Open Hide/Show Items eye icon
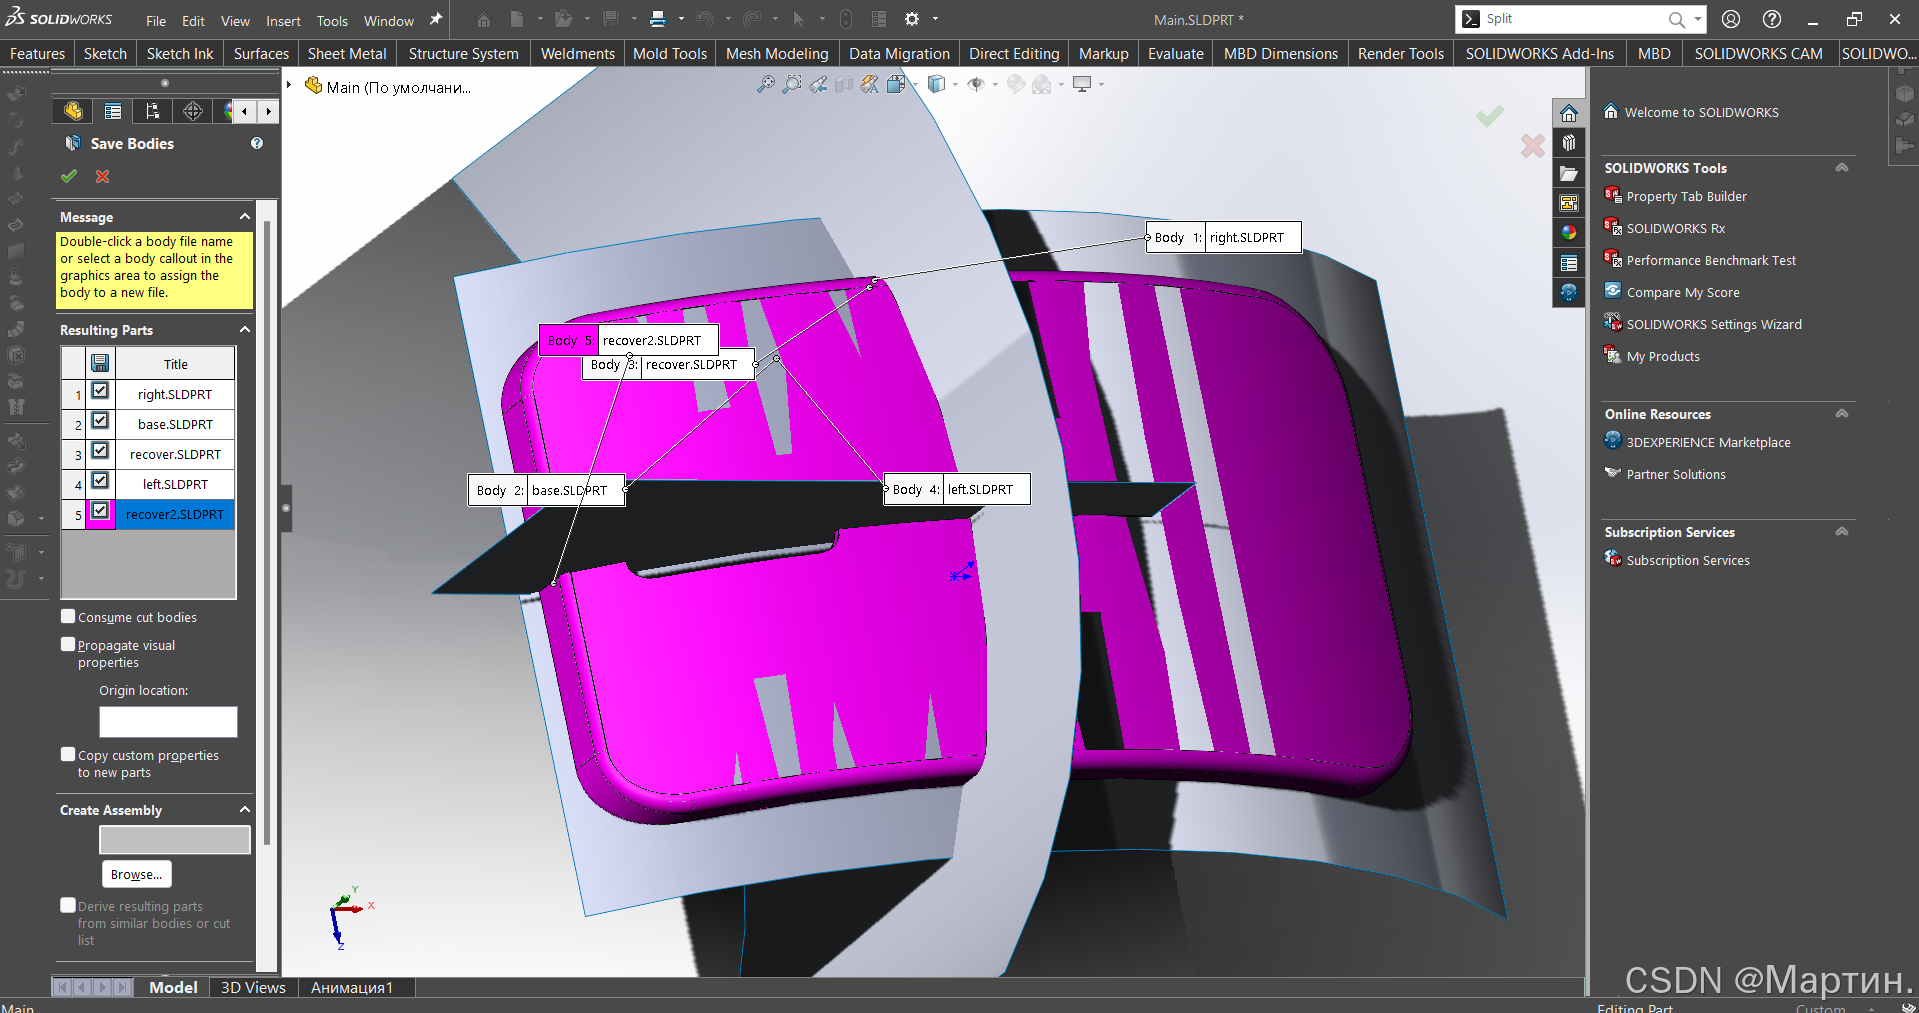Image resolution: width=1919 pixels, height=1013 pixels. click(x=976, y=85)
